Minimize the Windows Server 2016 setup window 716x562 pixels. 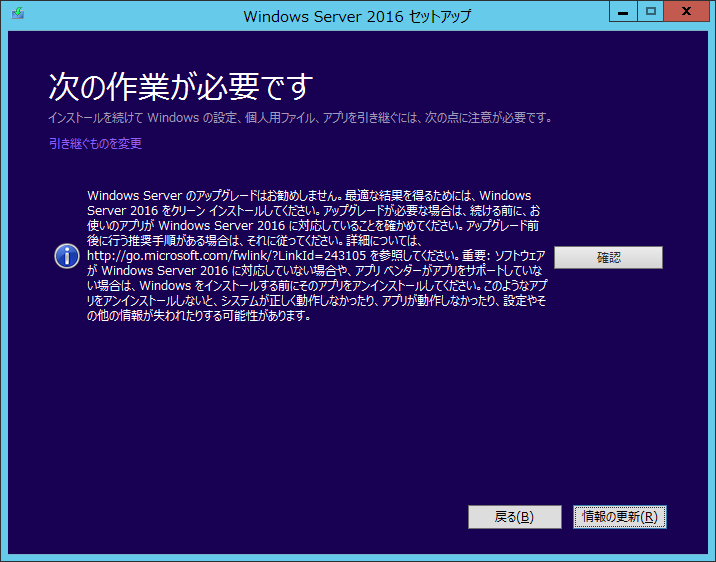[623, 12]
